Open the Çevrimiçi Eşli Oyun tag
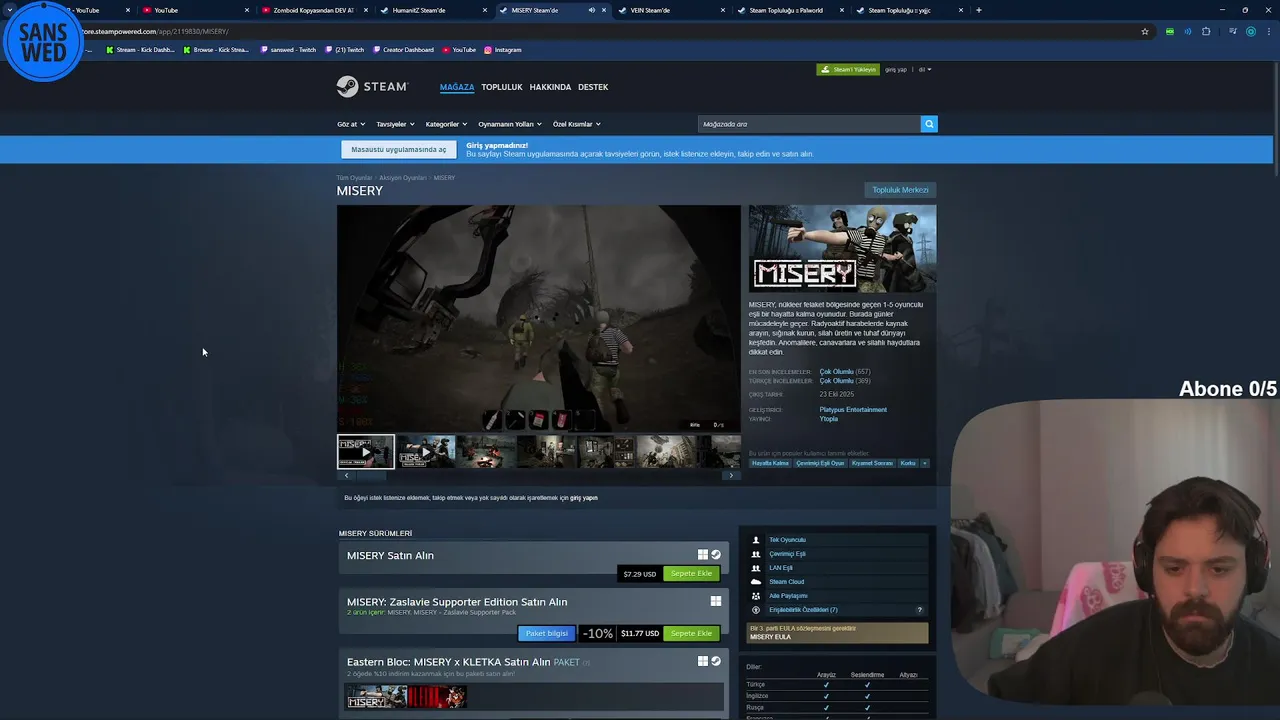This screenshot has height=720, width=1280. (x=820, y=463)
